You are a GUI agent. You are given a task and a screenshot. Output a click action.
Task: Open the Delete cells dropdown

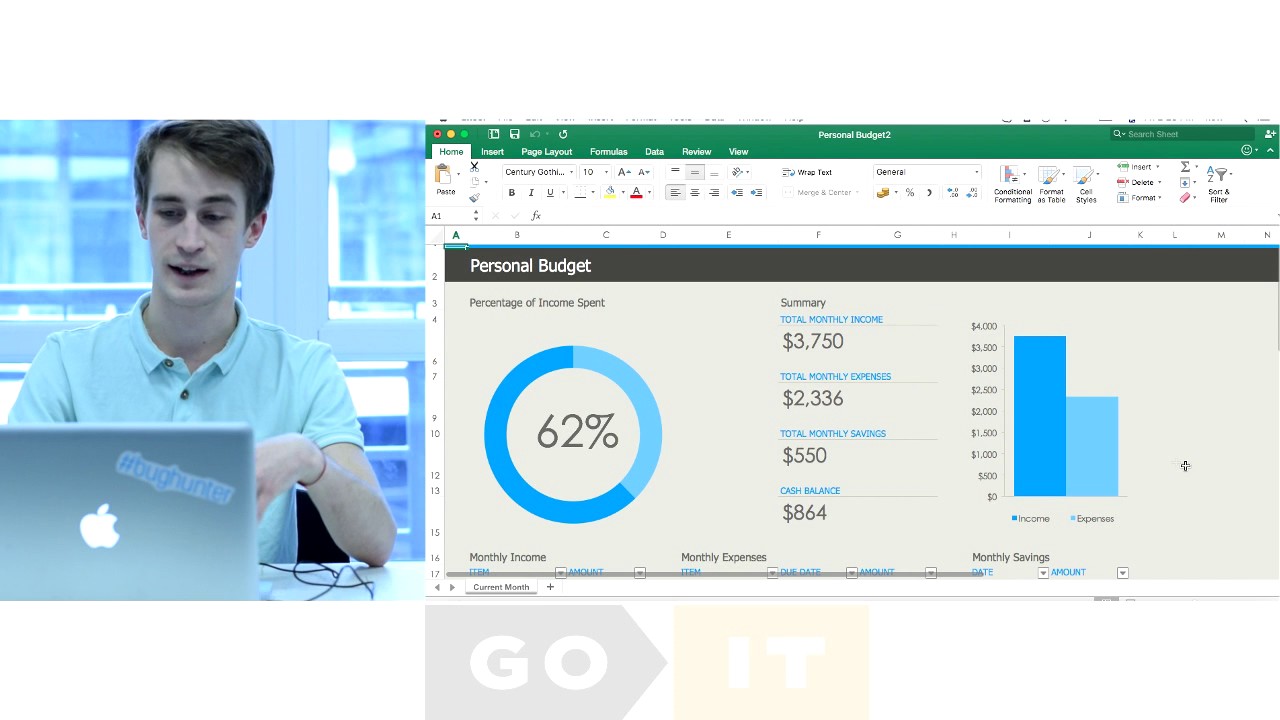click(1139, 182)
